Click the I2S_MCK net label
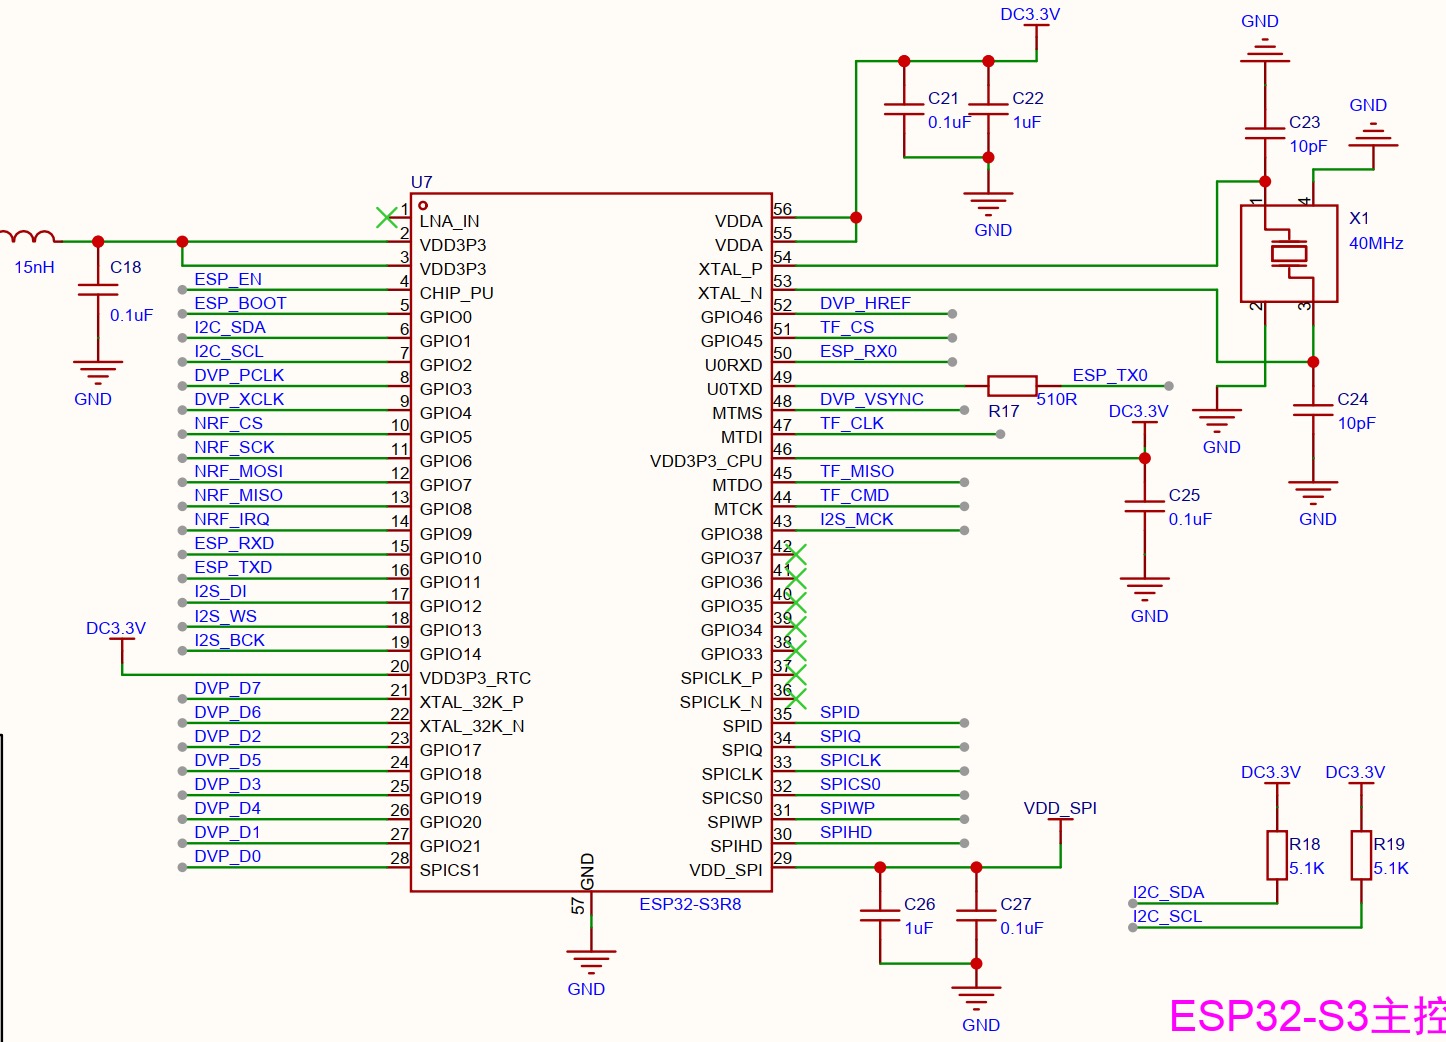This screenshot has height=1042, width=1446. (x=857, y=519)
